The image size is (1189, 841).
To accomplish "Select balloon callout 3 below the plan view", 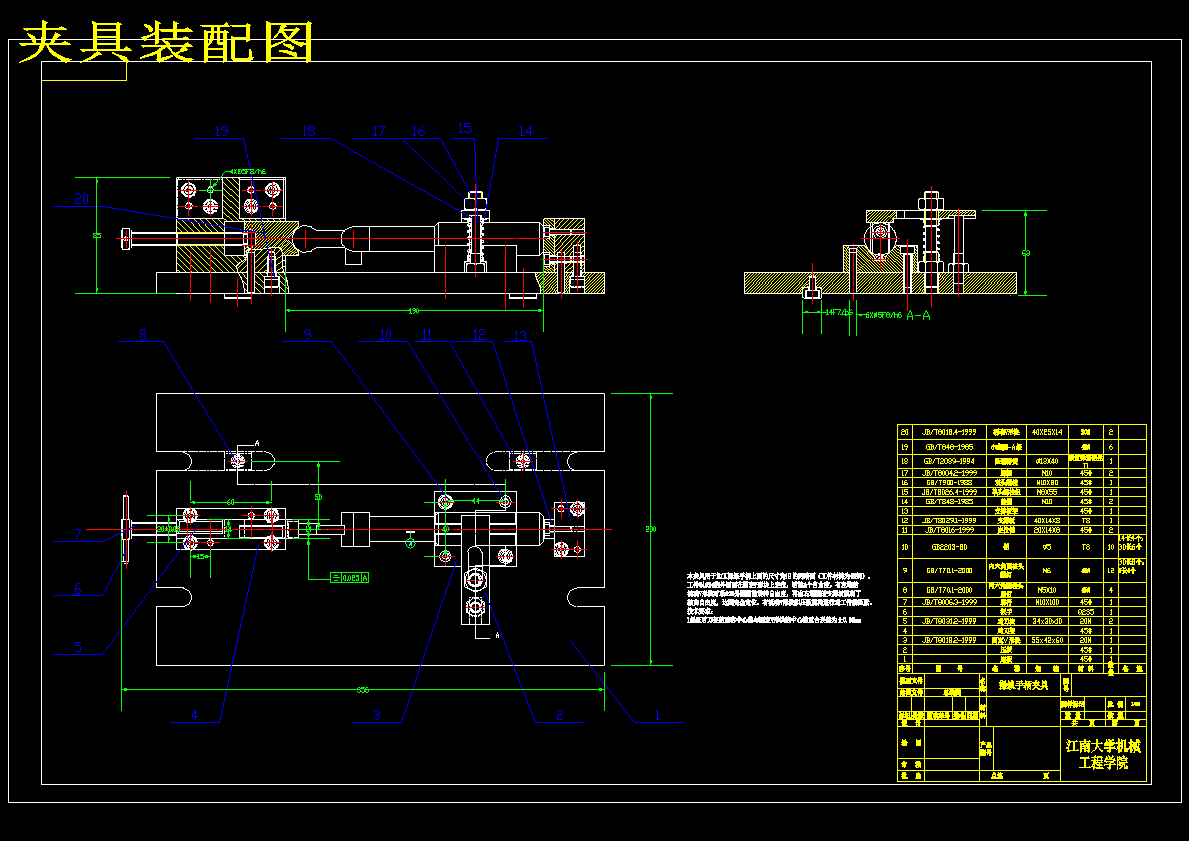I will [377, 715].
